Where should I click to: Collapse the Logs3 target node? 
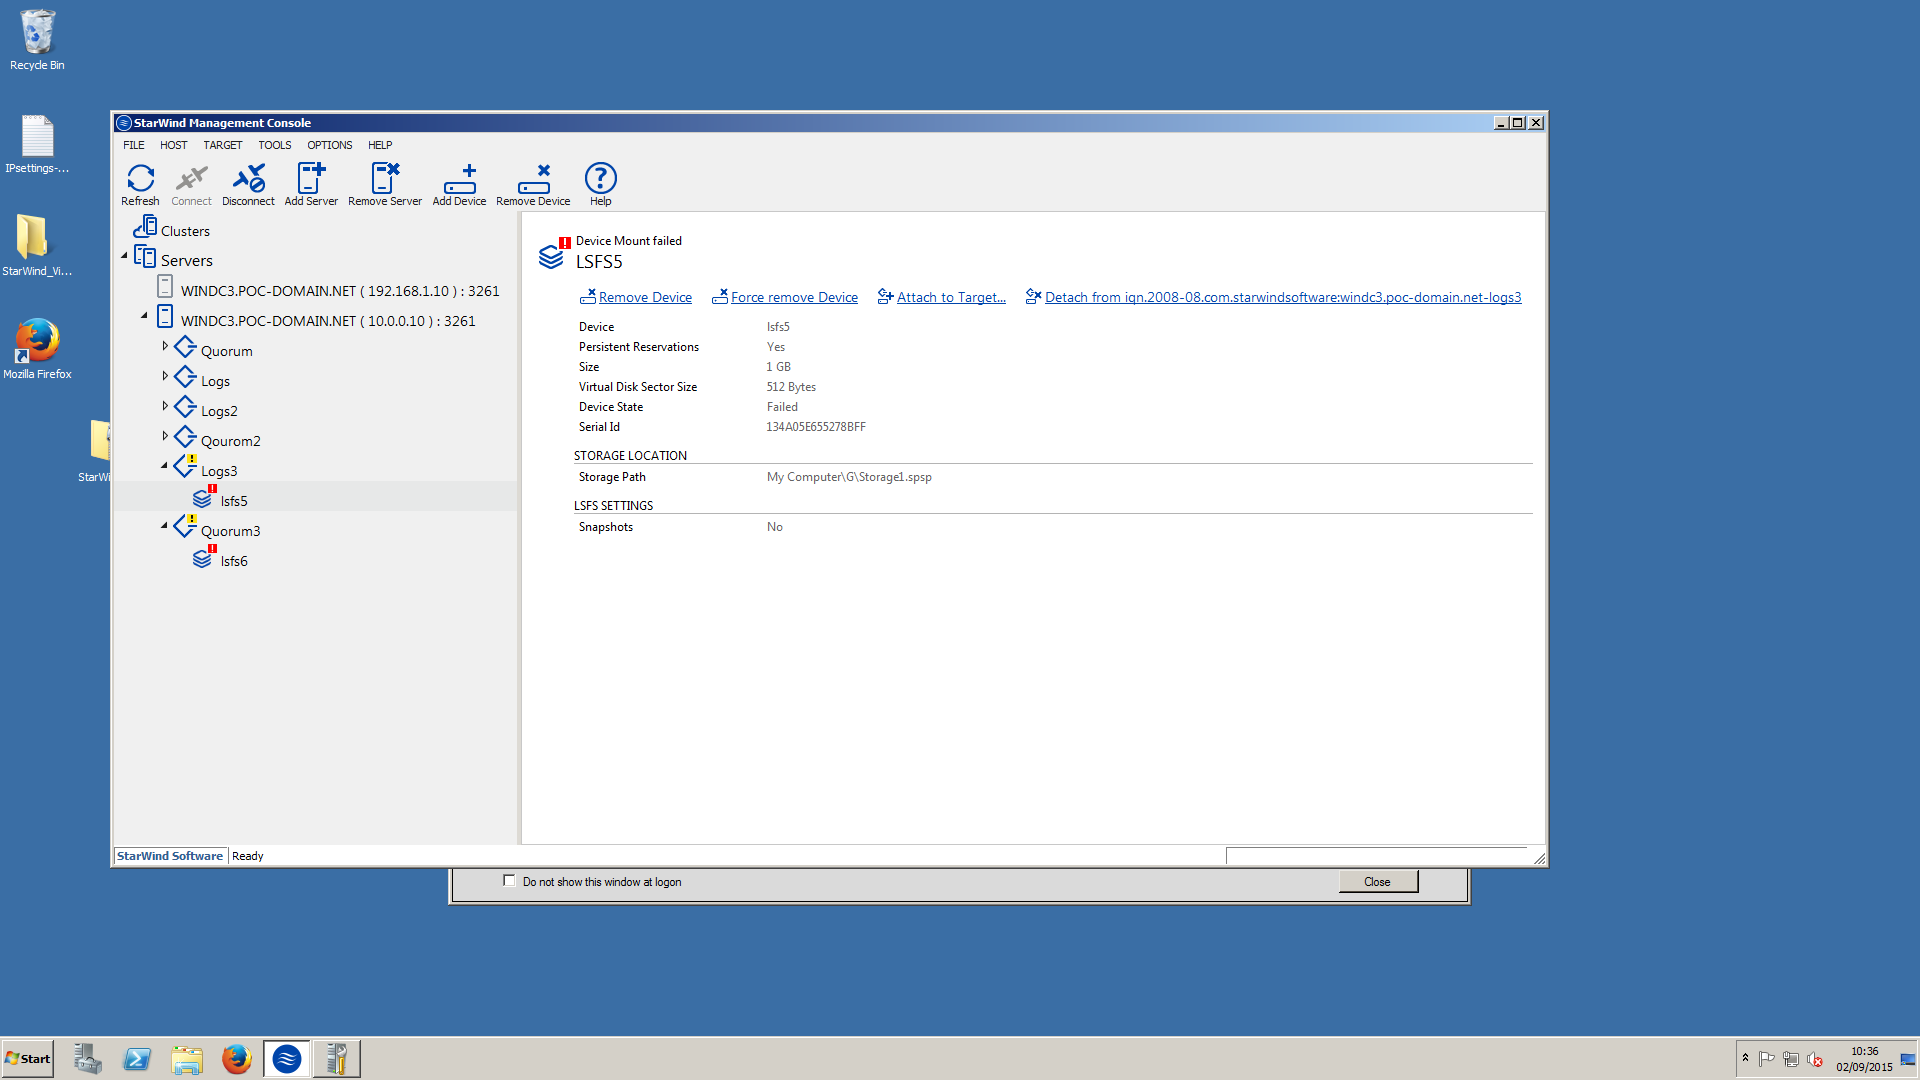pyautogui.click(x=165, y=466)
